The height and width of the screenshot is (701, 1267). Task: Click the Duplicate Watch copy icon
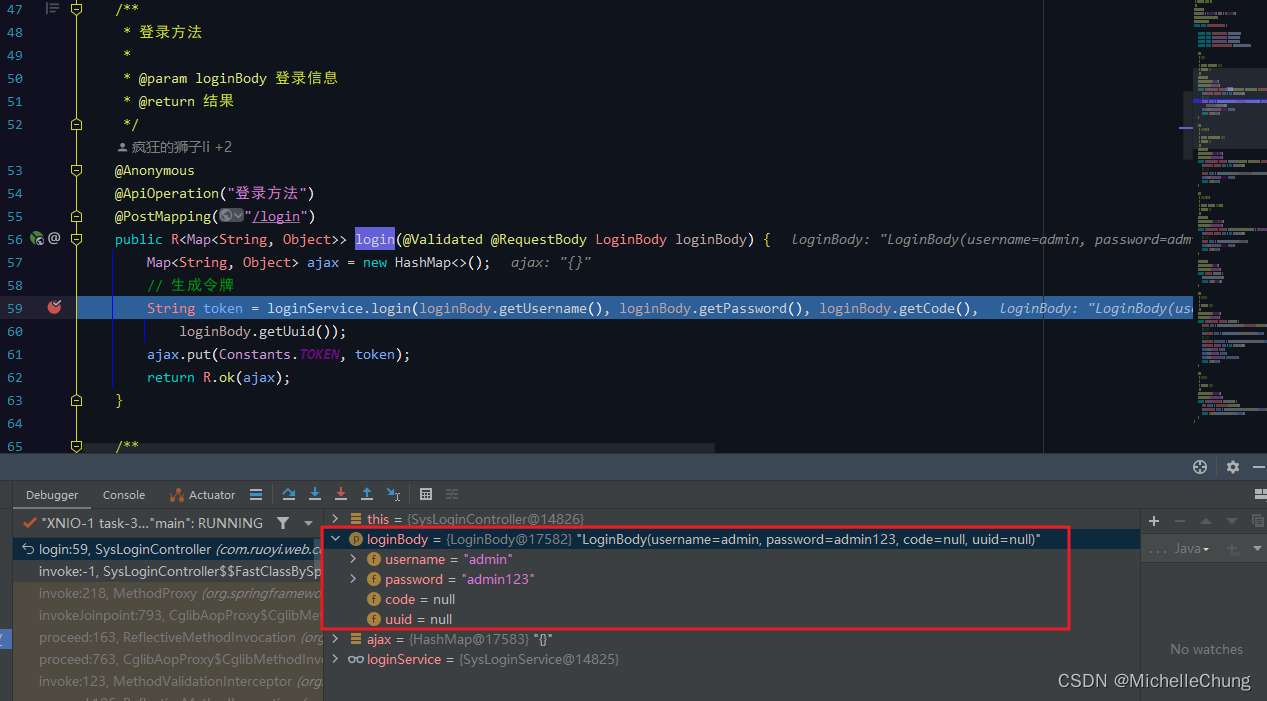coord(1257,521)
